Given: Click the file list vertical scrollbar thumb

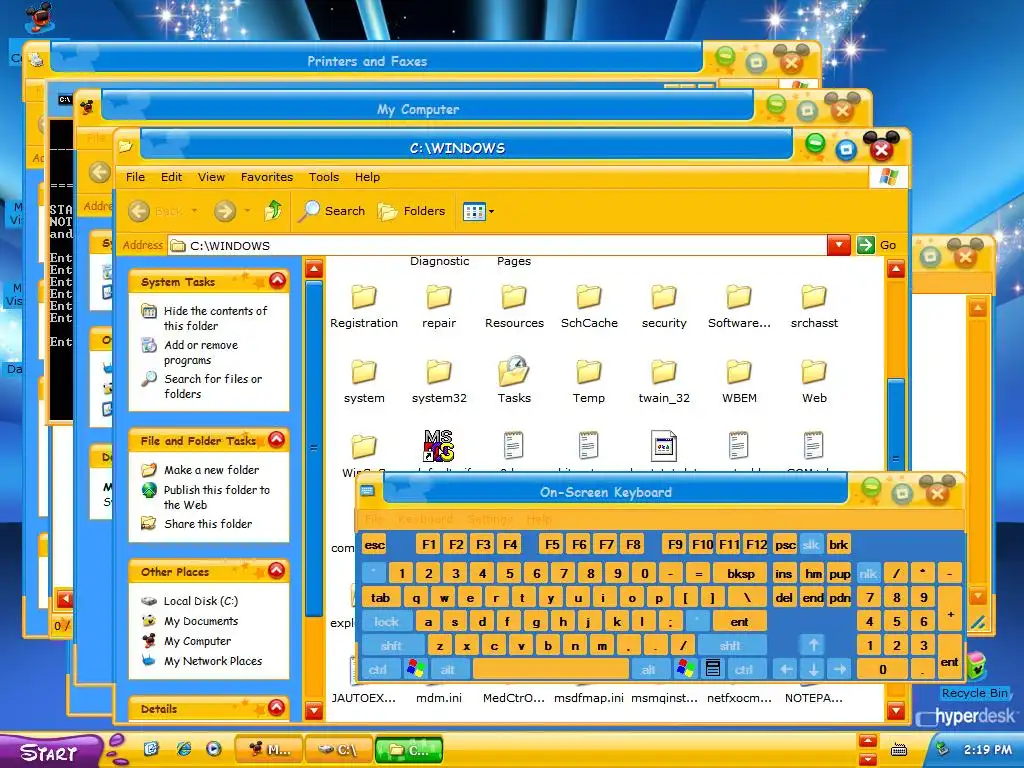Looking at the screenshot, I should coord(896,423).
